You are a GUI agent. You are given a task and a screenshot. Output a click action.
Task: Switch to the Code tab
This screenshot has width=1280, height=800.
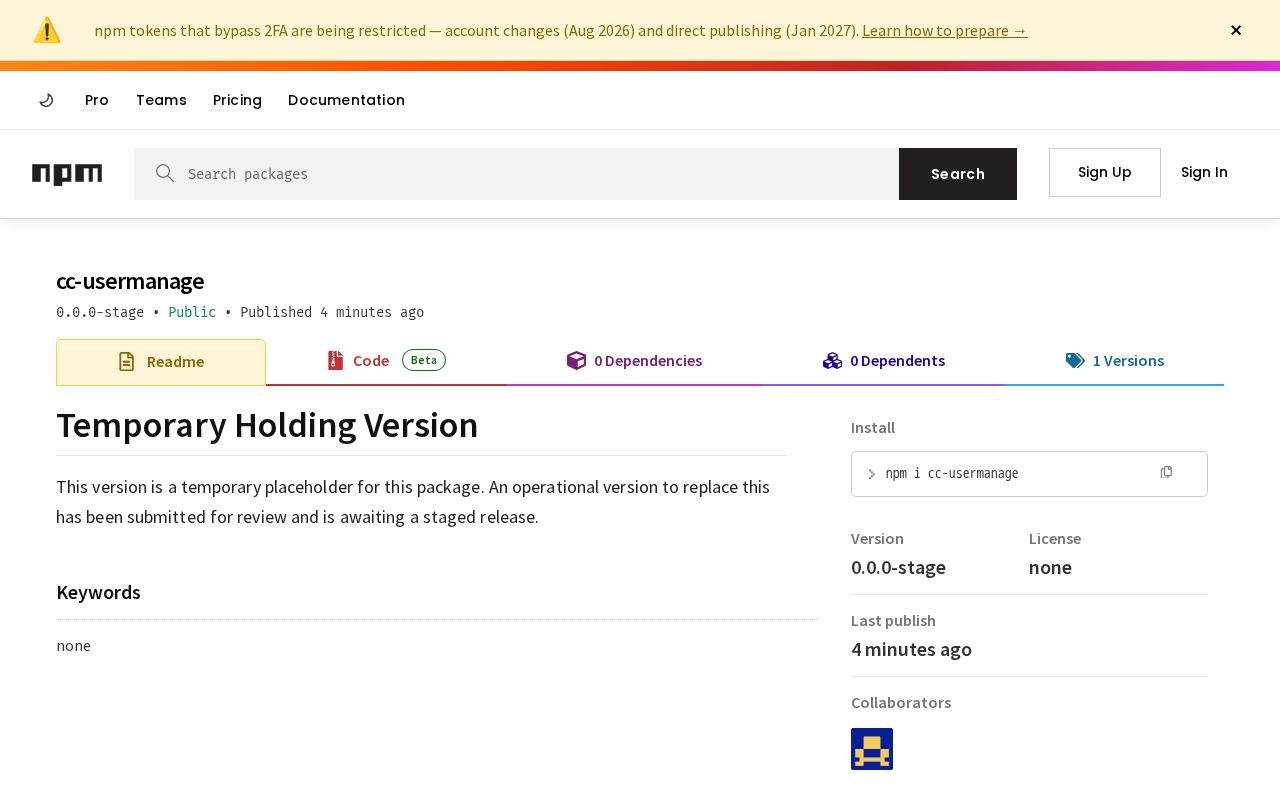(386, 361)
